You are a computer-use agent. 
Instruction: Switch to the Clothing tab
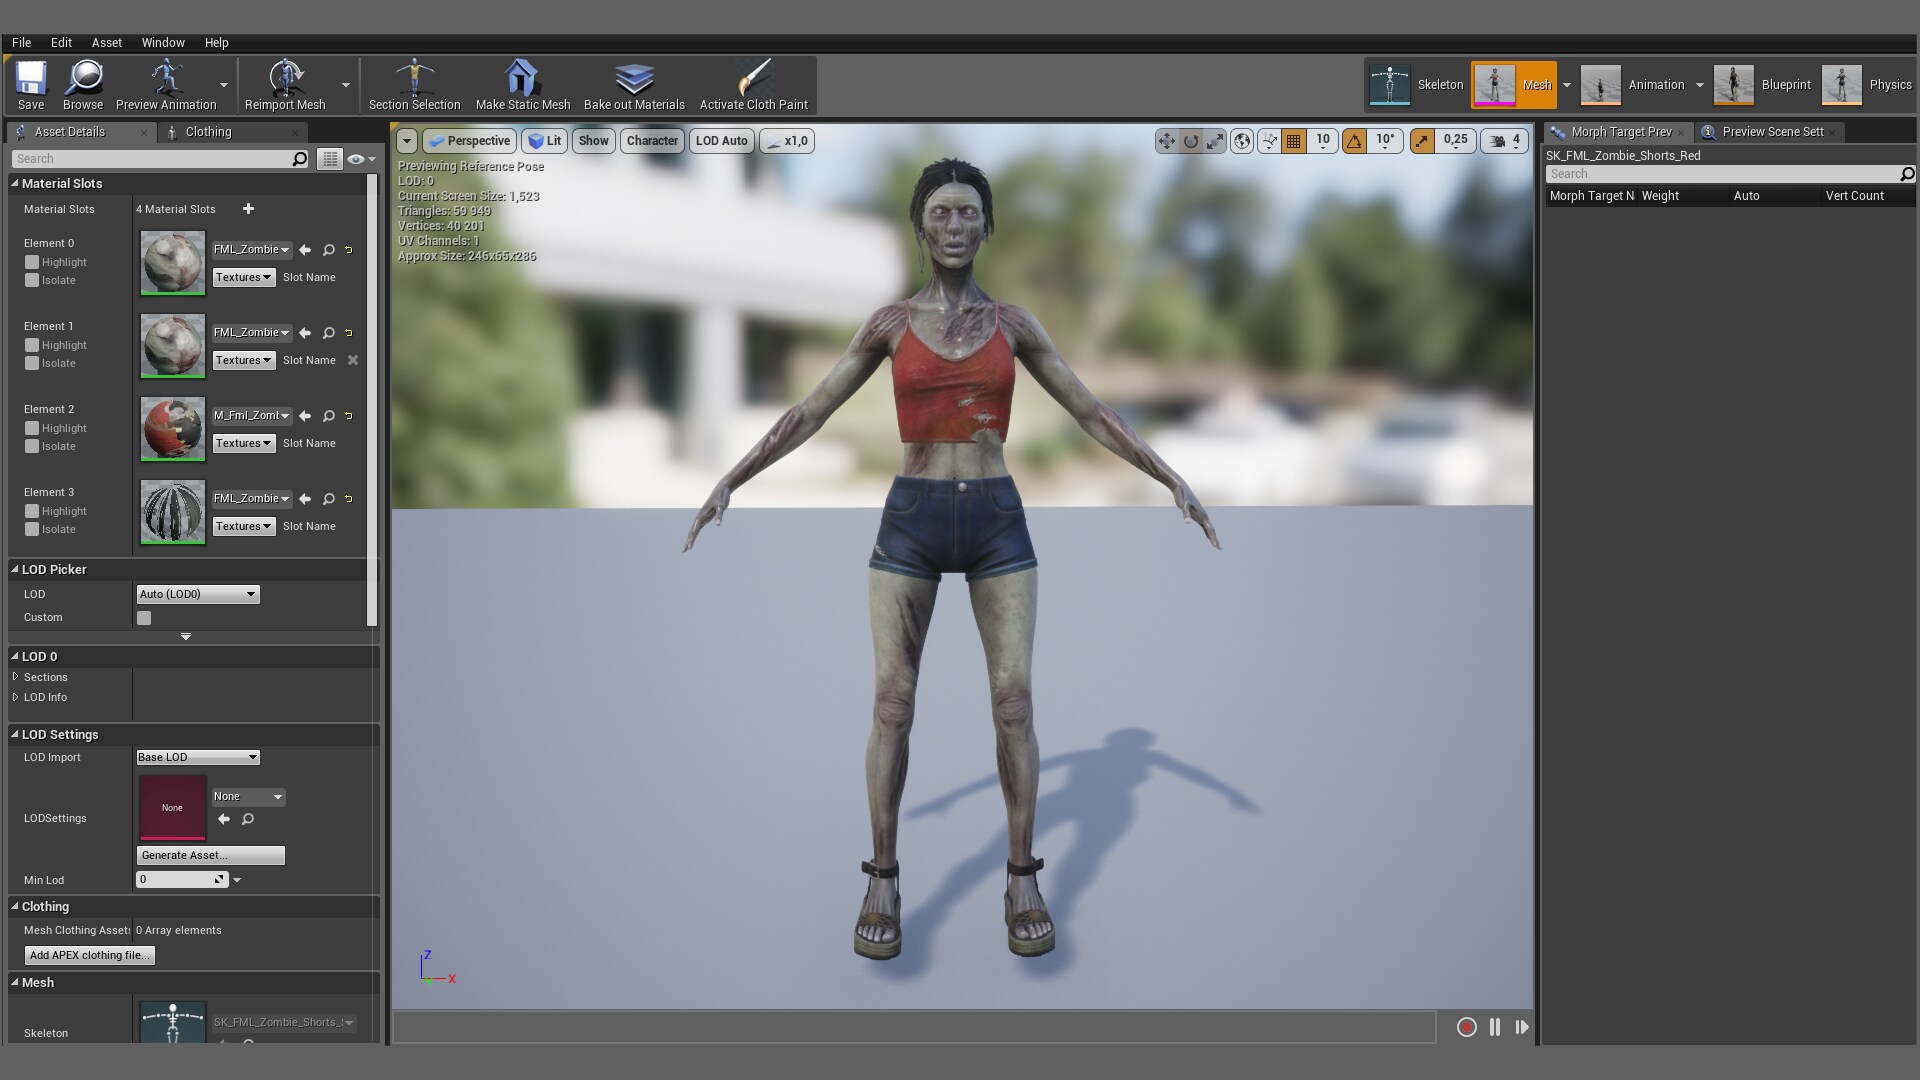click(x=208, y=132)
